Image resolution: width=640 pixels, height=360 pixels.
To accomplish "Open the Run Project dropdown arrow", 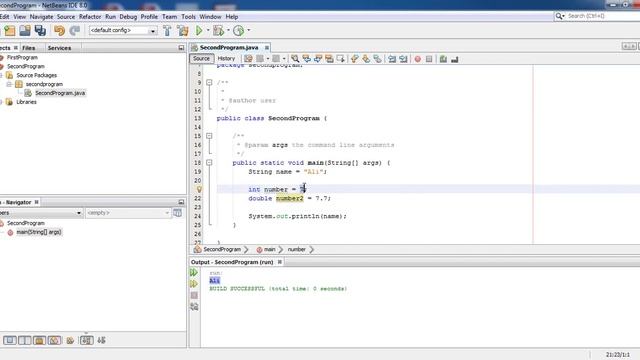I will point(208,31).
